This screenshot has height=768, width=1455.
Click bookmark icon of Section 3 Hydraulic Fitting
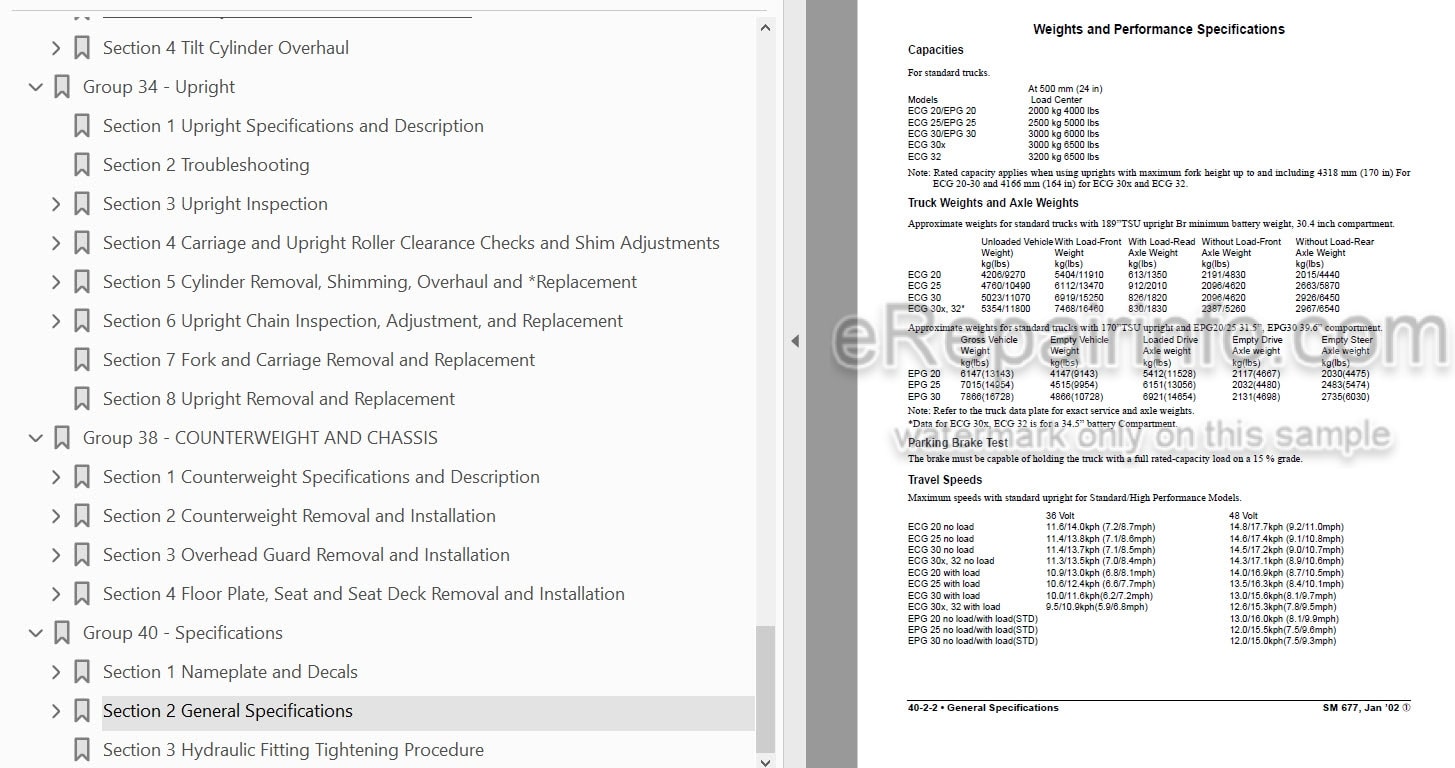click(x=82, y=750)
